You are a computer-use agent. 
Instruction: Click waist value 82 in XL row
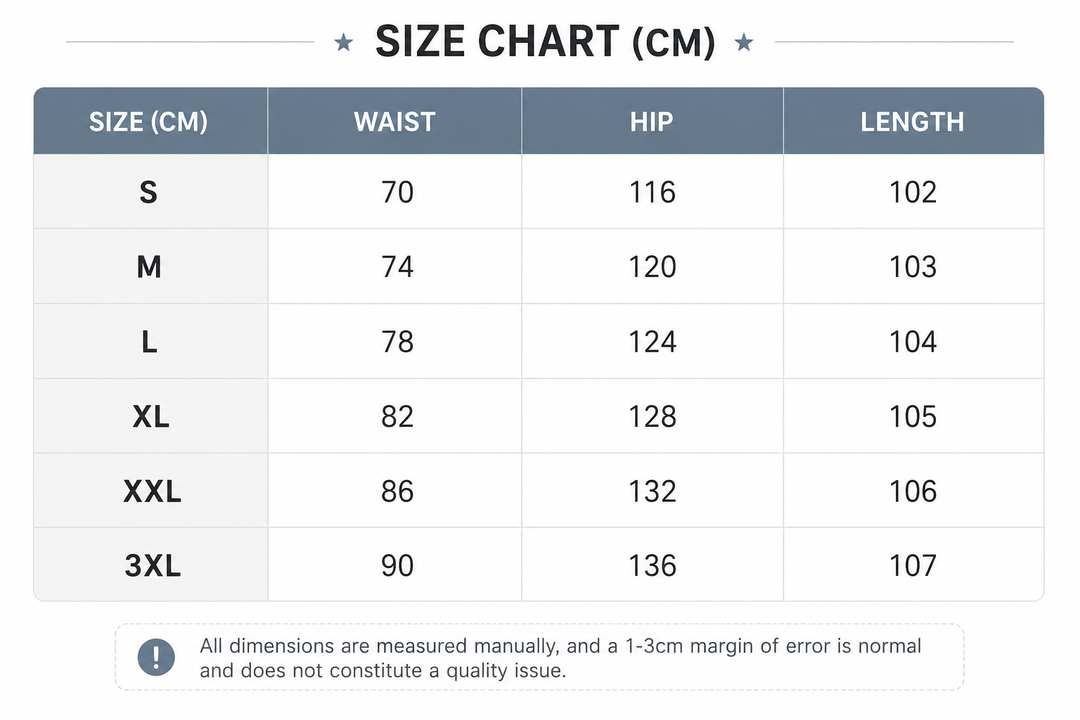(x=397, y=417)
